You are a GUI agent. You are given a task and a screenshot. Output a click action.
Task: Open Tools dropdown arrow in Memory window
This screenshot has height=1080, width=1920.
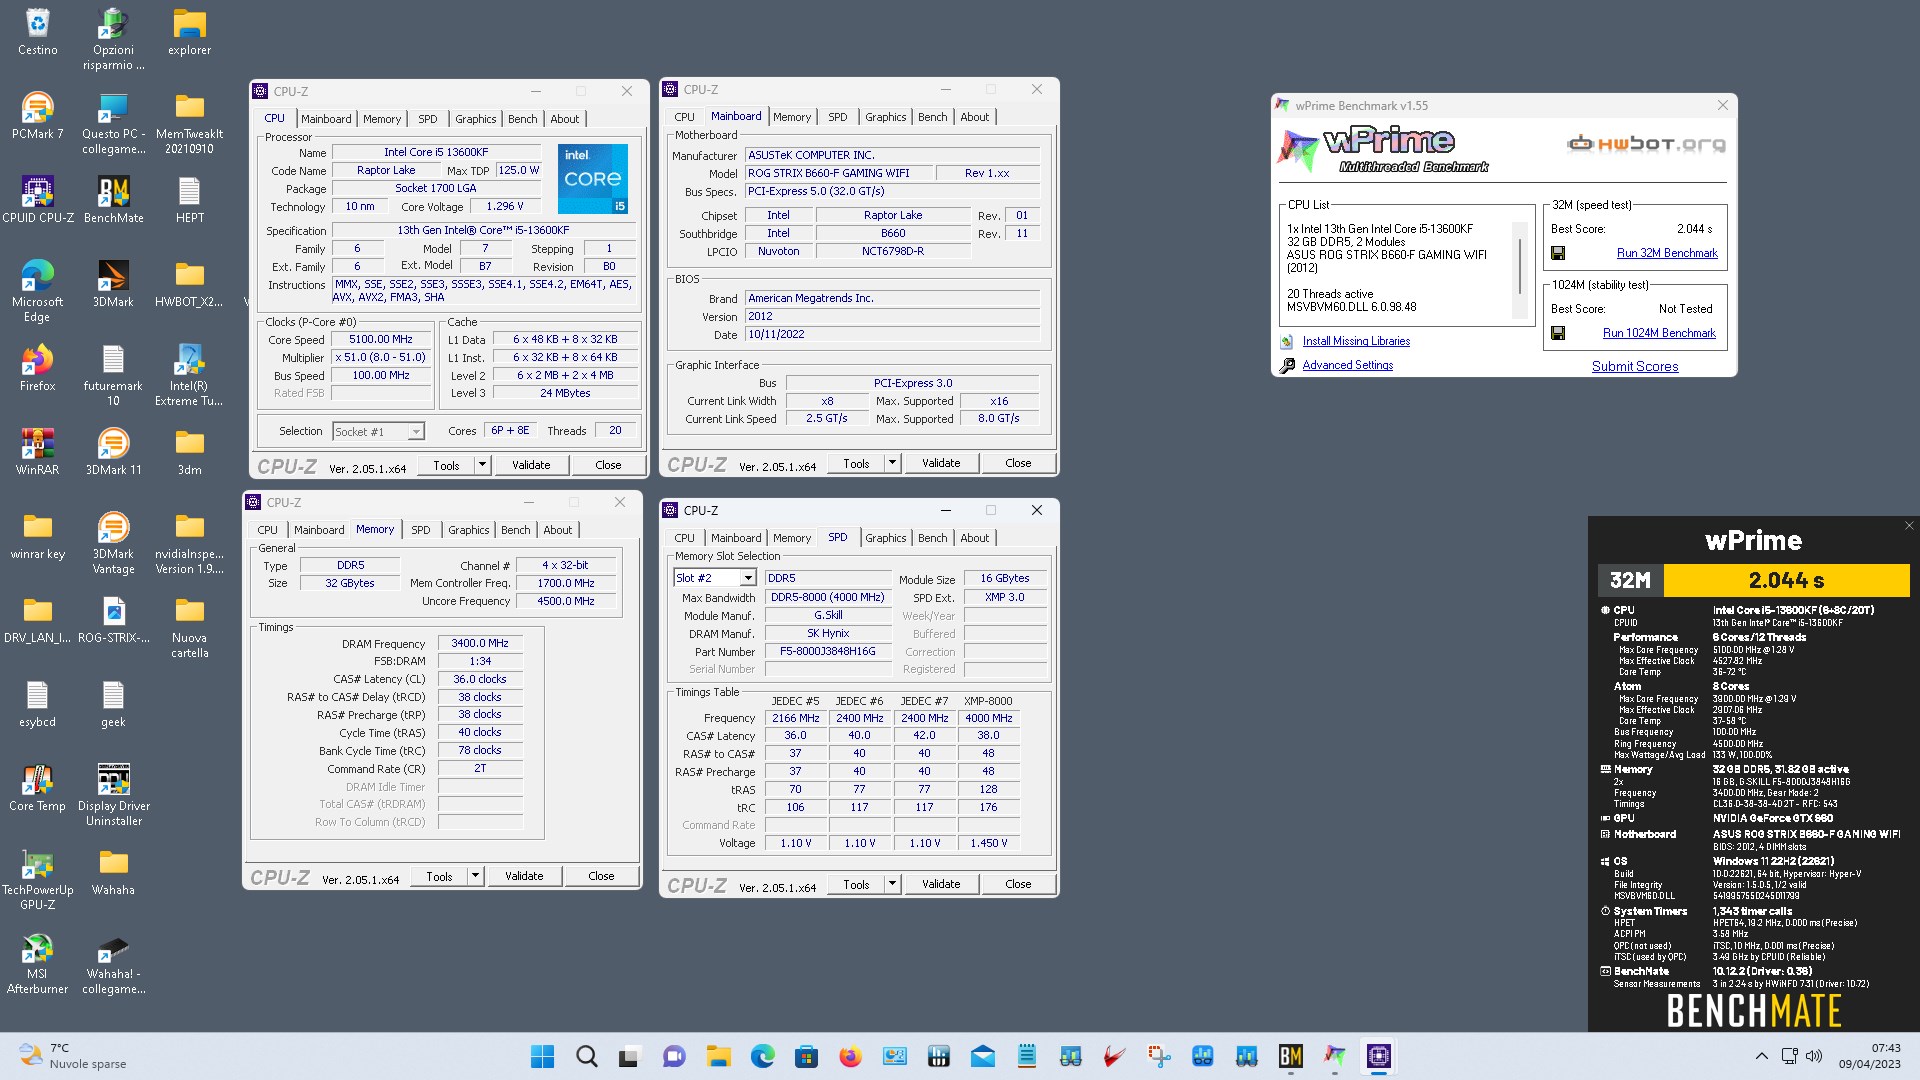click(475, 876)
